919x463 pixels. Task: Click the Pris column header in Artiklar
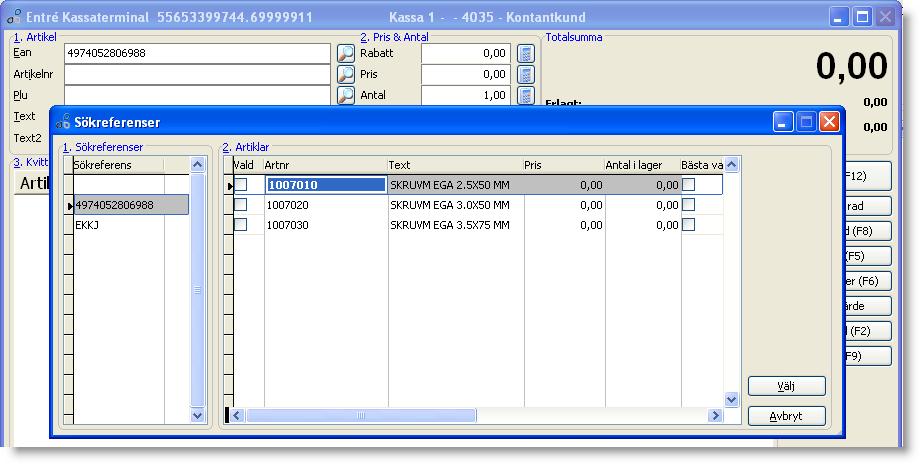tap(564, 165)
